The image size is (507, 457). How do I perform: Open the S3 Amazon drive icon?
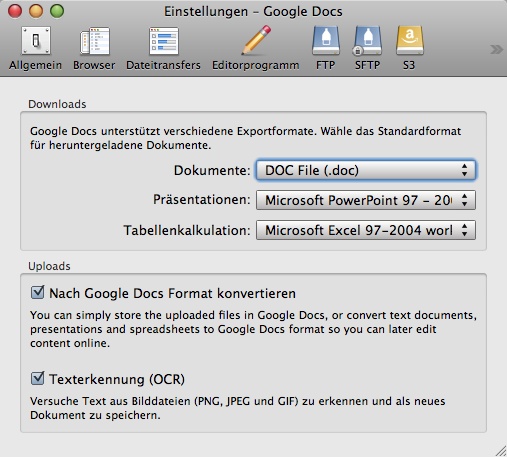click(409, 41)
